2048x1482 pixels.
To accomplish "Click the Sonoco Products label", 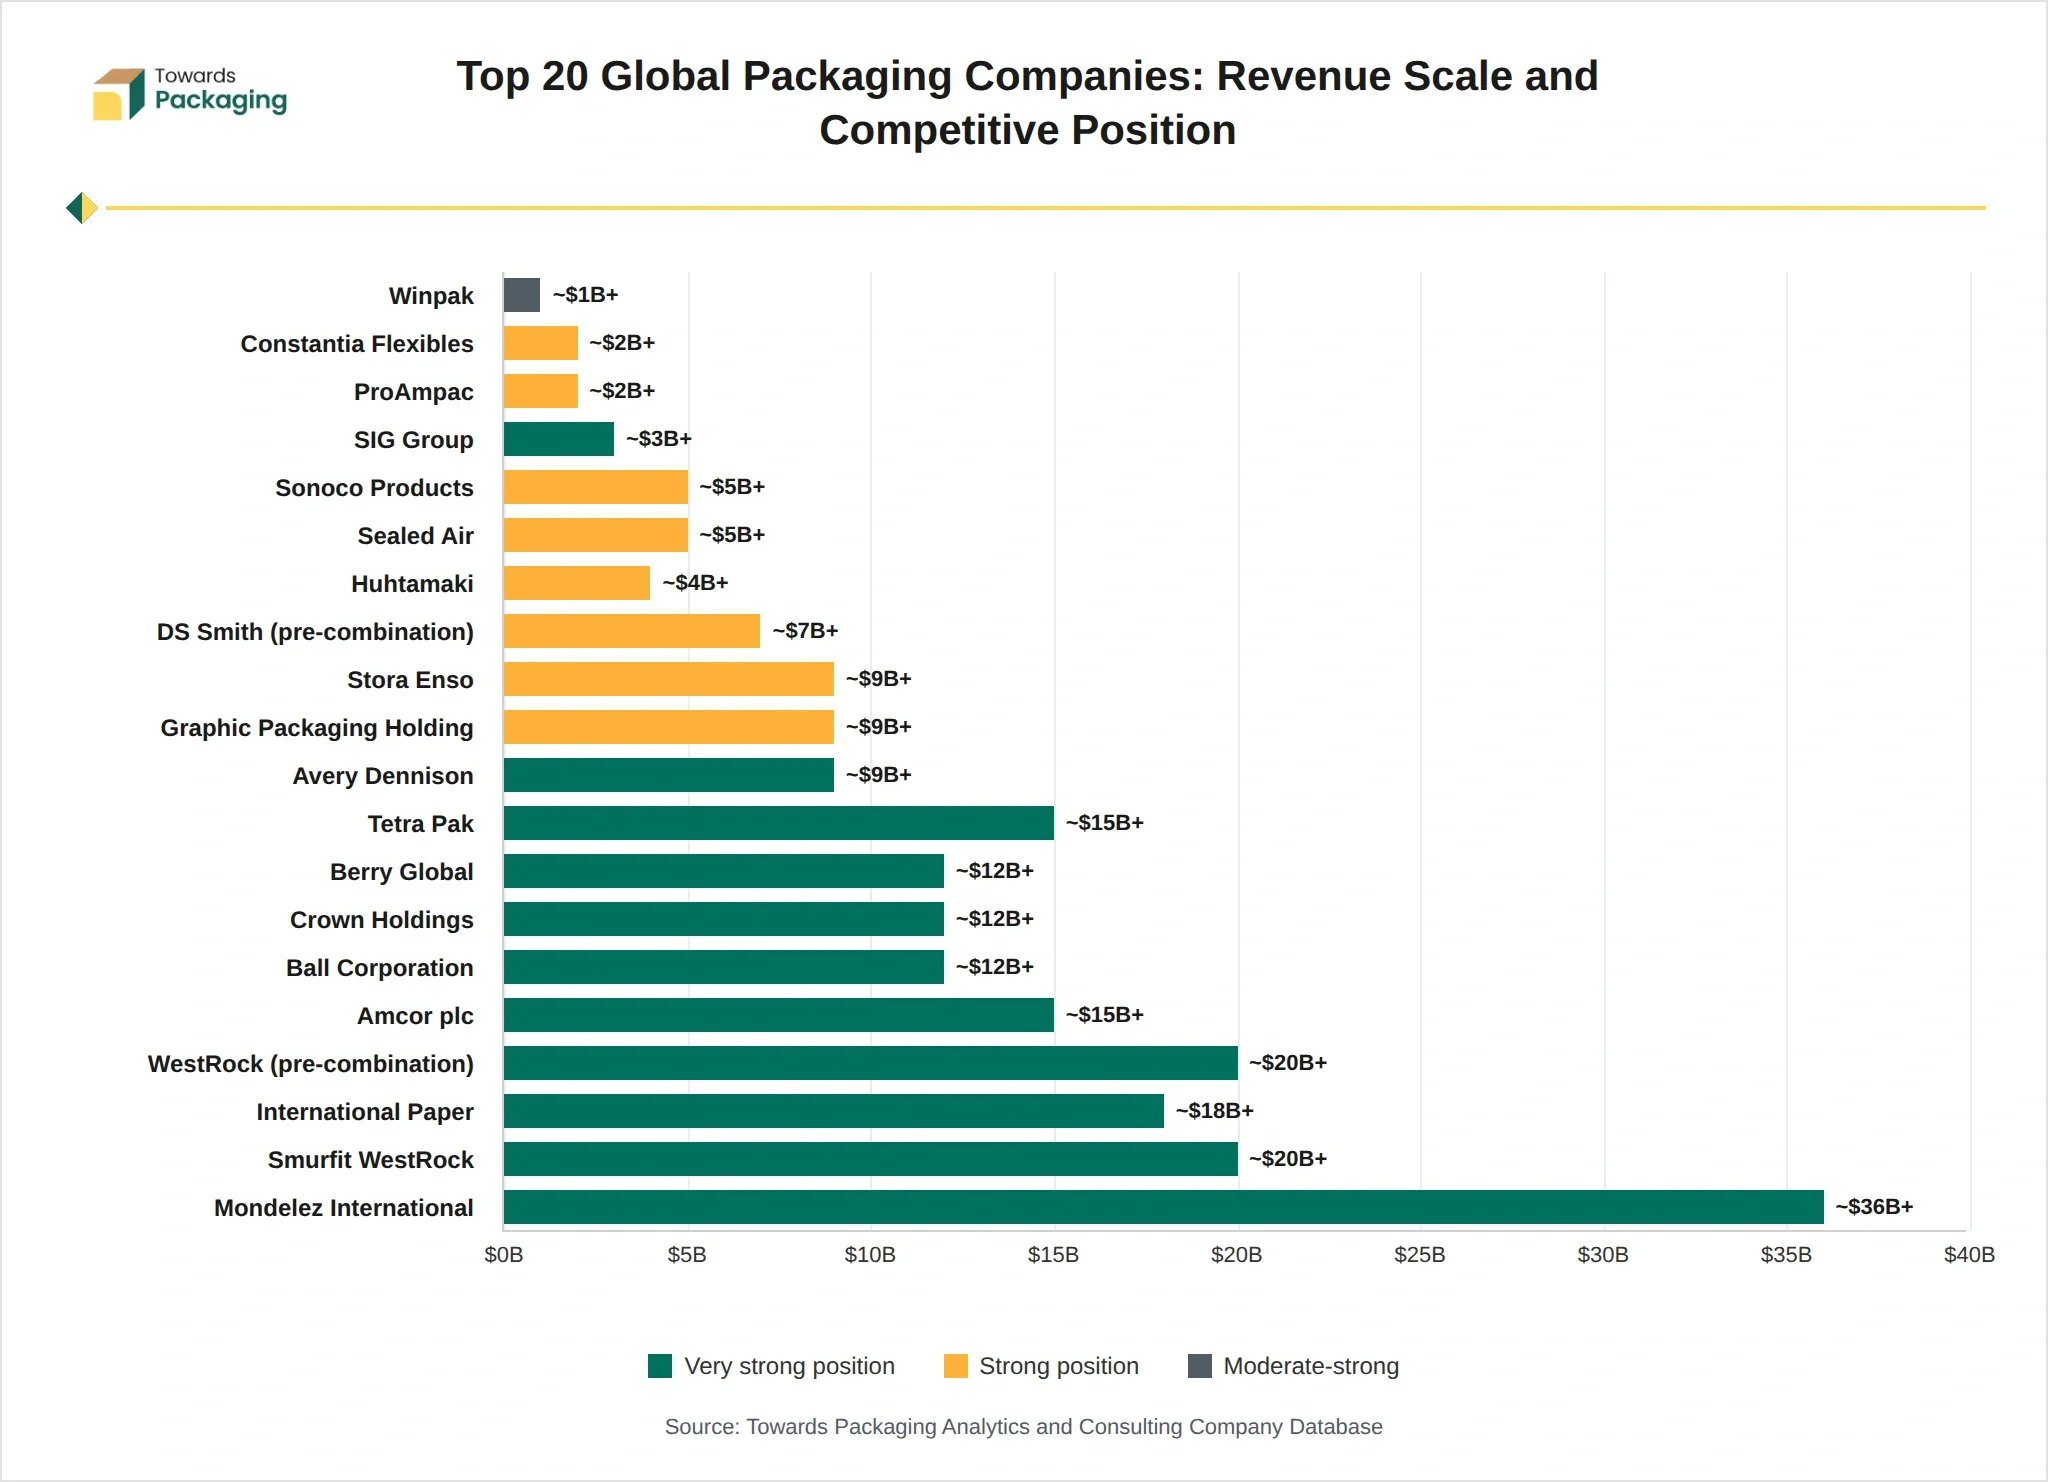I will point(374,488).
